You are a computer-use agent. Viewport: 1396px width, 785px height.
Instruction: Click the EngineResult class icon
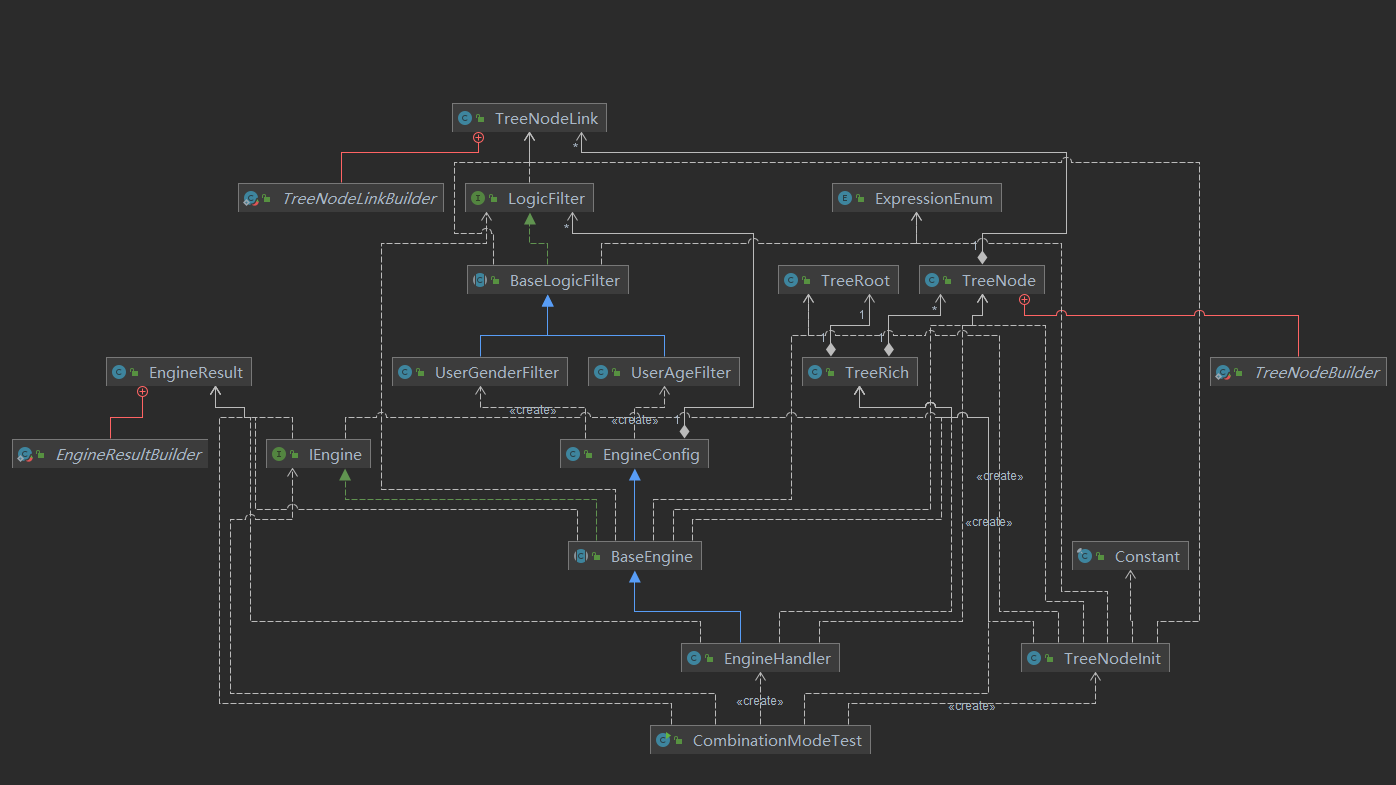point(118,372)
